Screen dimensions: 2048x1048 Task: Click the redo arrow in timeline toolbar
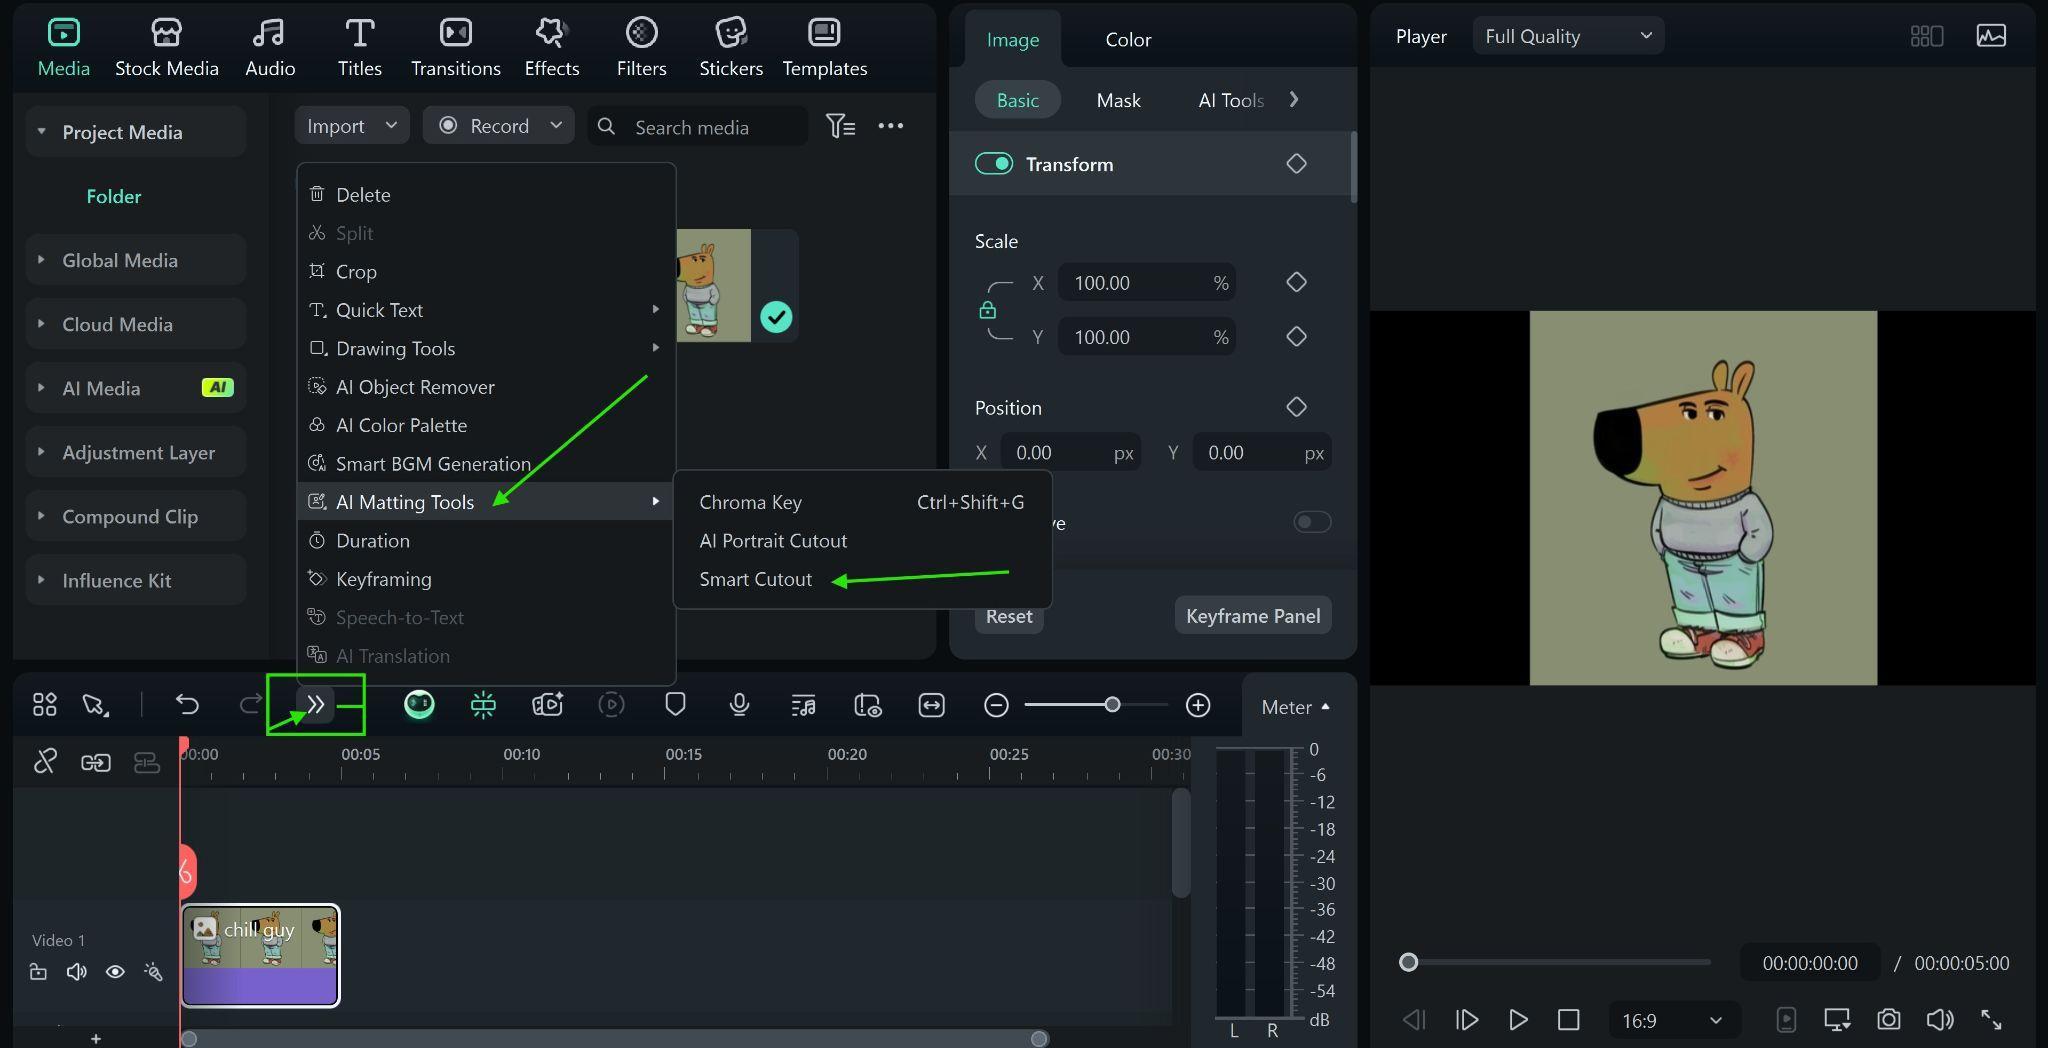click(x=251, y=705)
